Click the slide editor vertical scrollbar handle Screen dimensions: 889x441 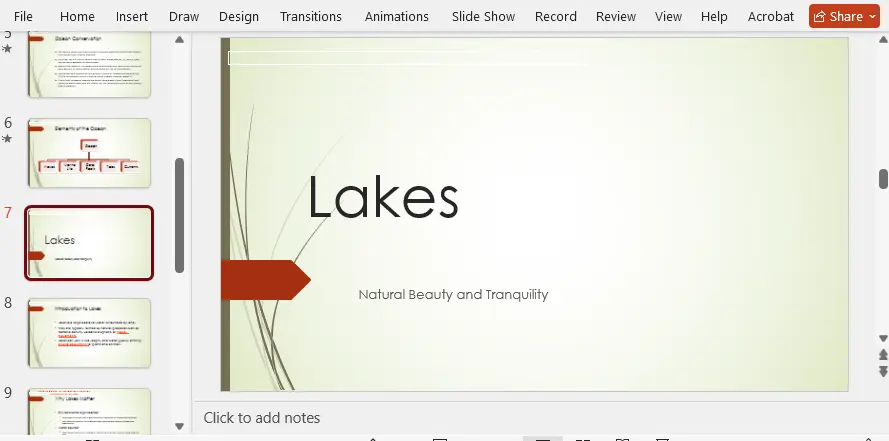[x=883, y=179]
